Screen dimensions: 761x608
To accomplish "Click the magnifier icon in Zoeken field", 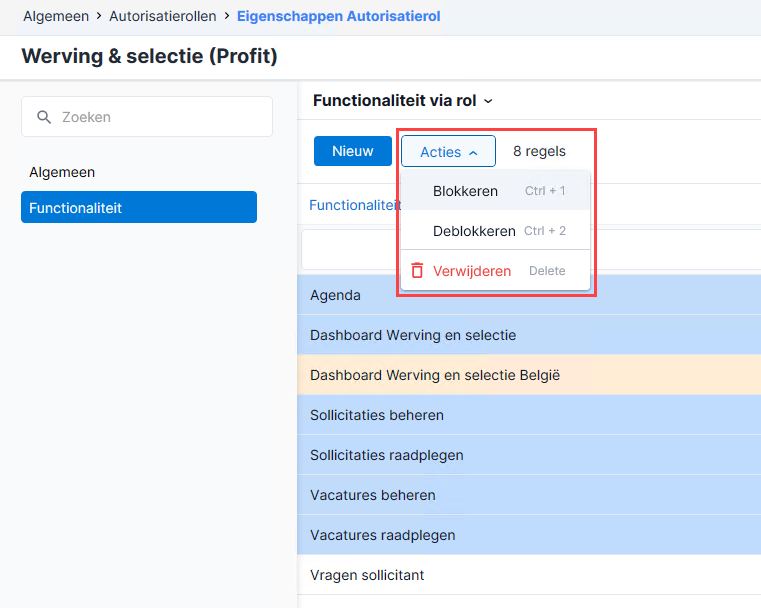I will (x=44, y=117).
